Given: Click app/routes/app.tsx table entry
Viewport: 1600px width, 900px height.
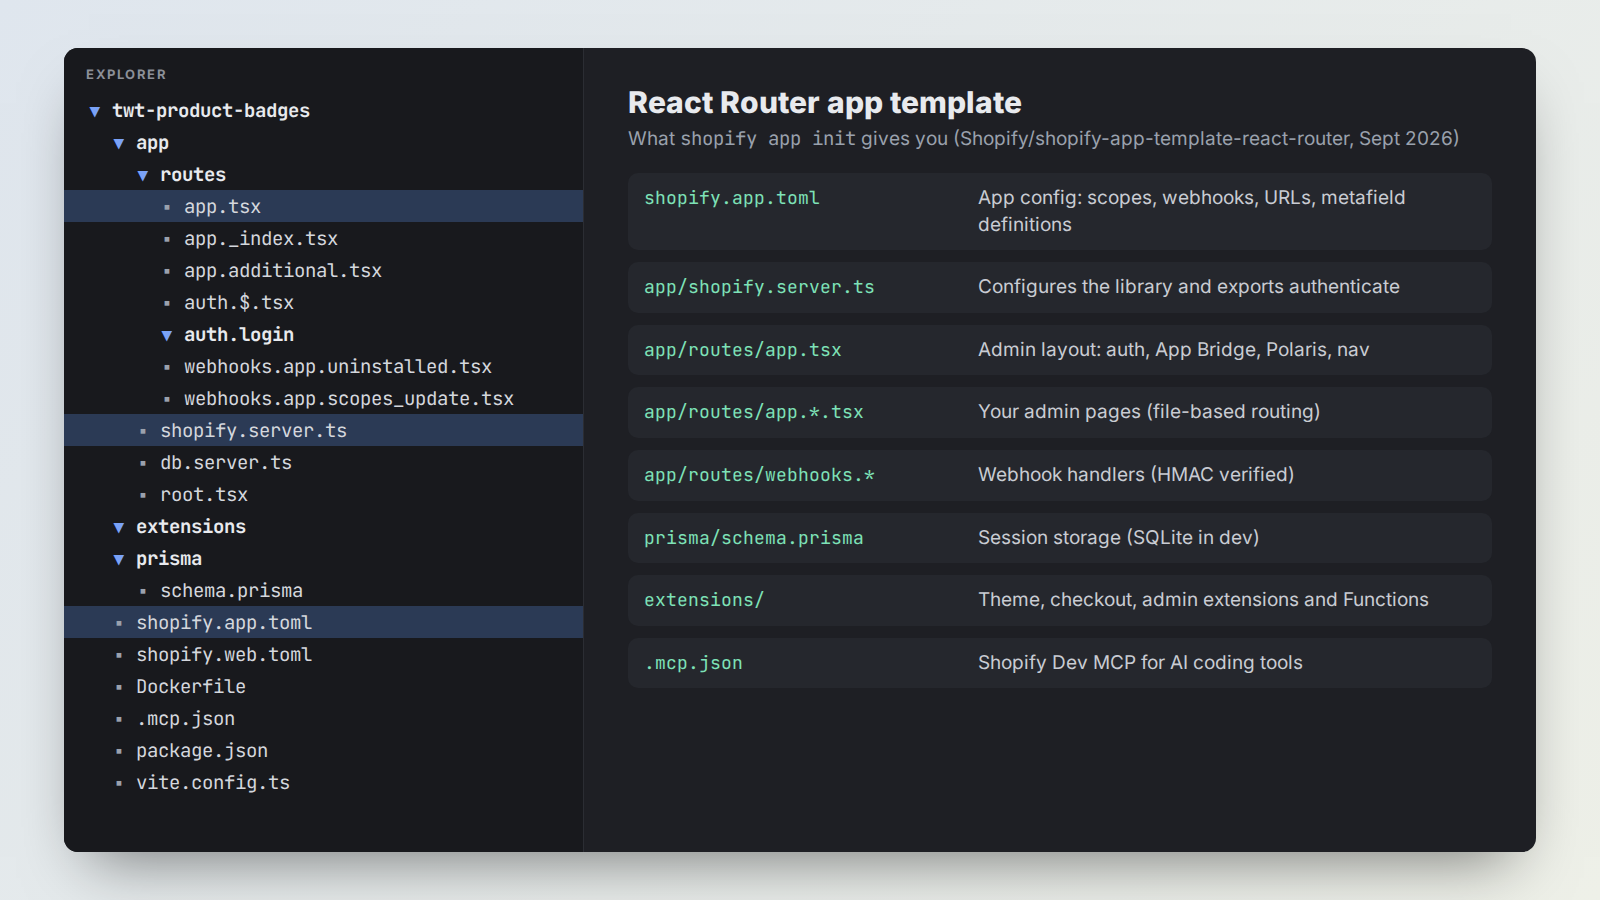Looking at the screenshot, I should tap(743, 350).
